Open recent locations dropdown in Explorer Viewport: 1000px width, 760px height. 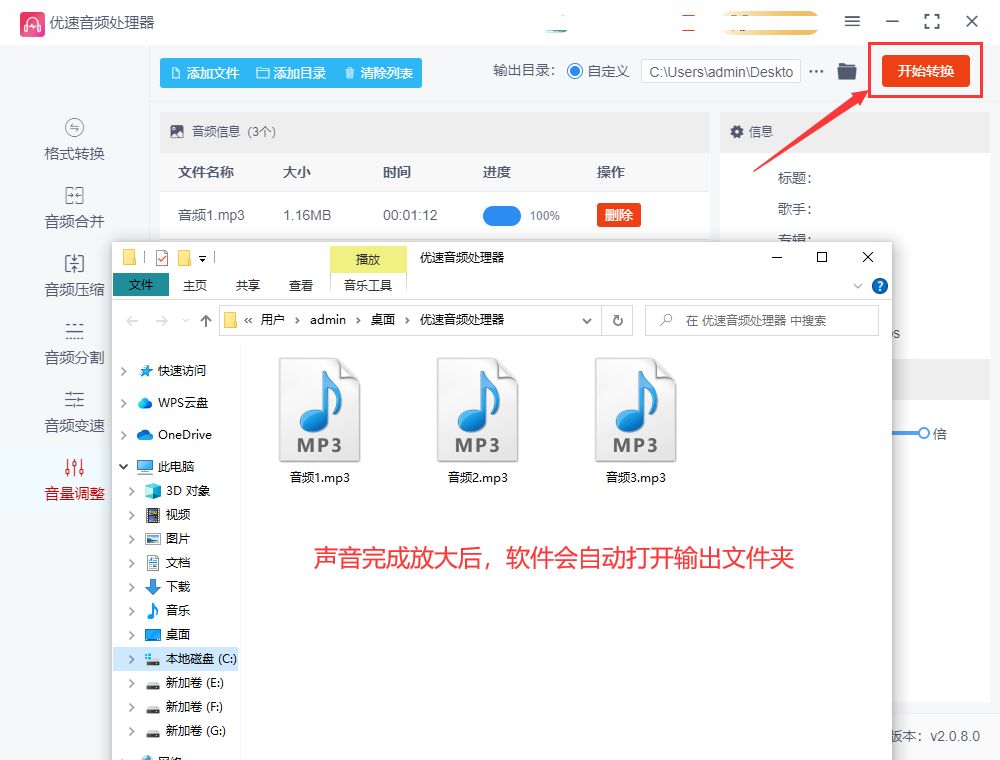tap(185, 321)
